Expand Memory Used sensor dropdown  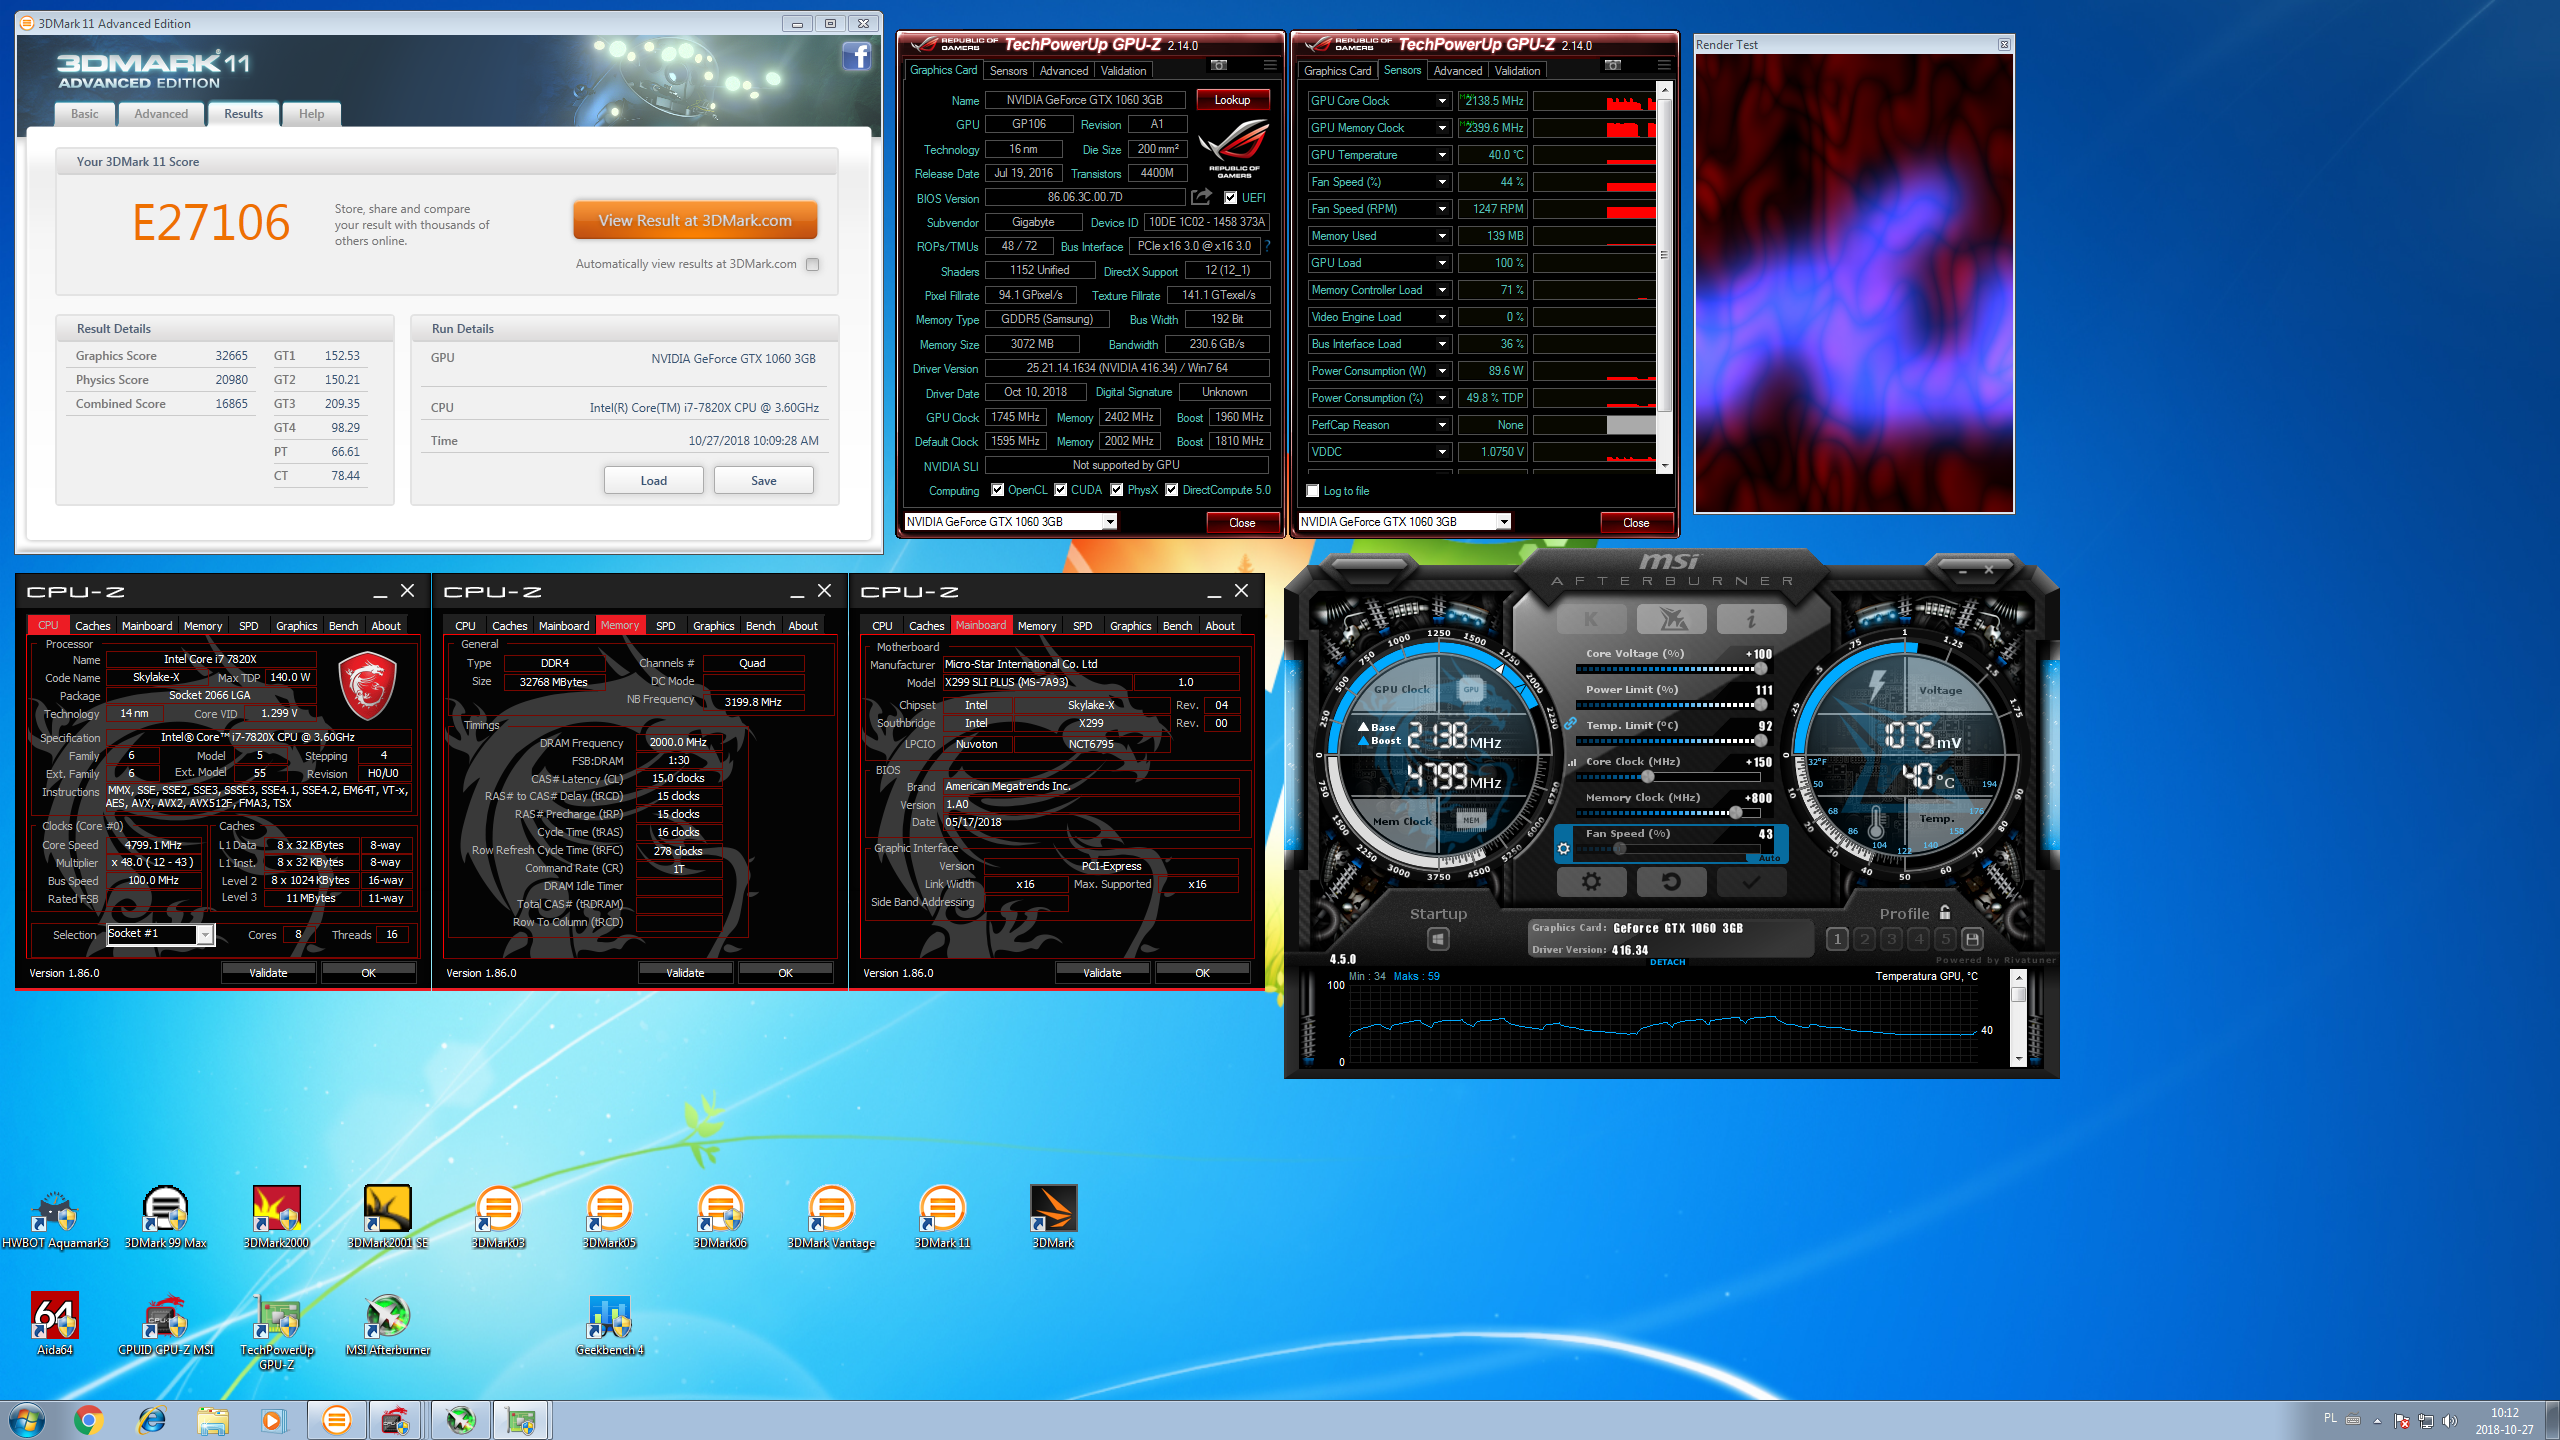click(x=1442, y=236)
